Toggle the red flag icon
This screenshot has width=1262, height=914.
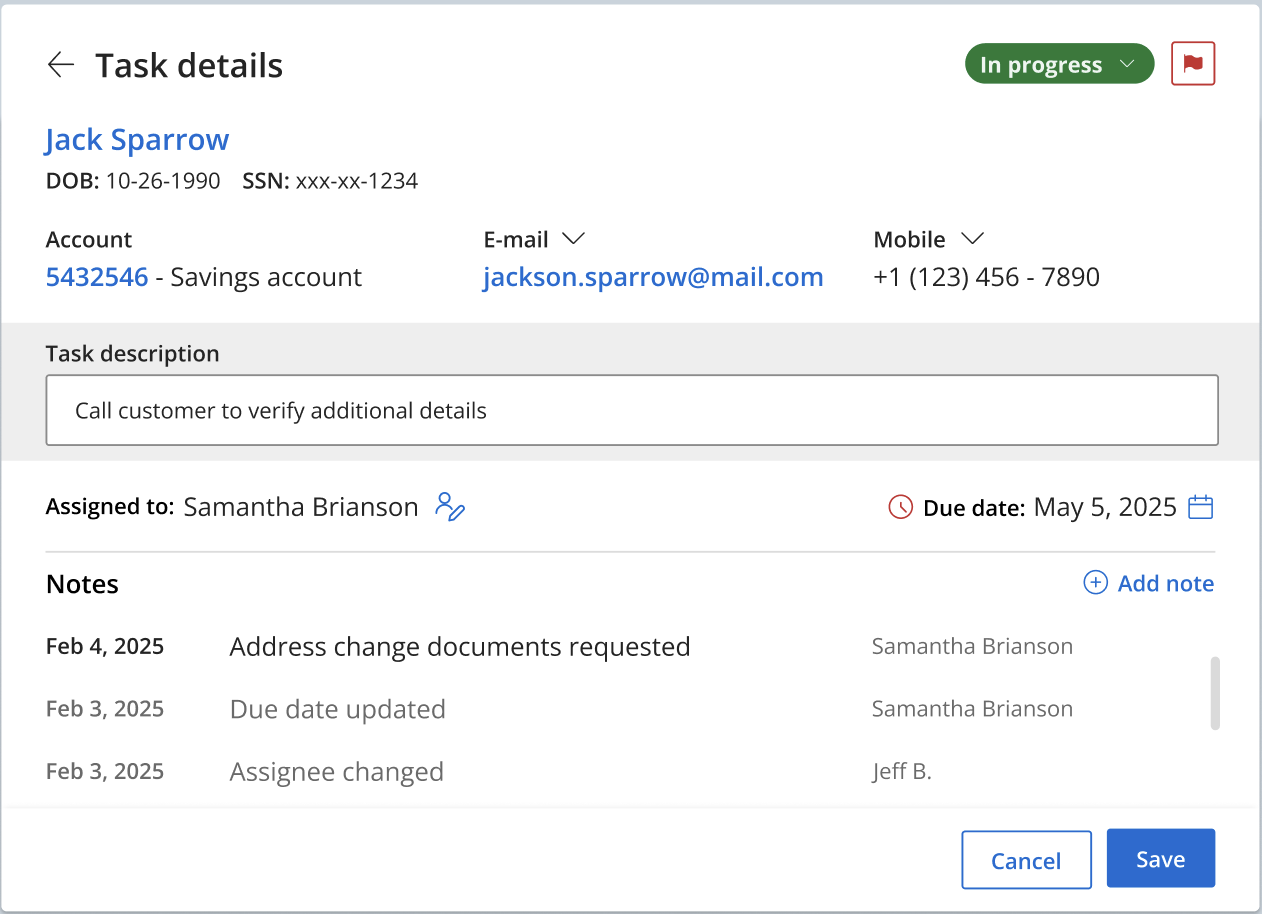coord(1193,64)
